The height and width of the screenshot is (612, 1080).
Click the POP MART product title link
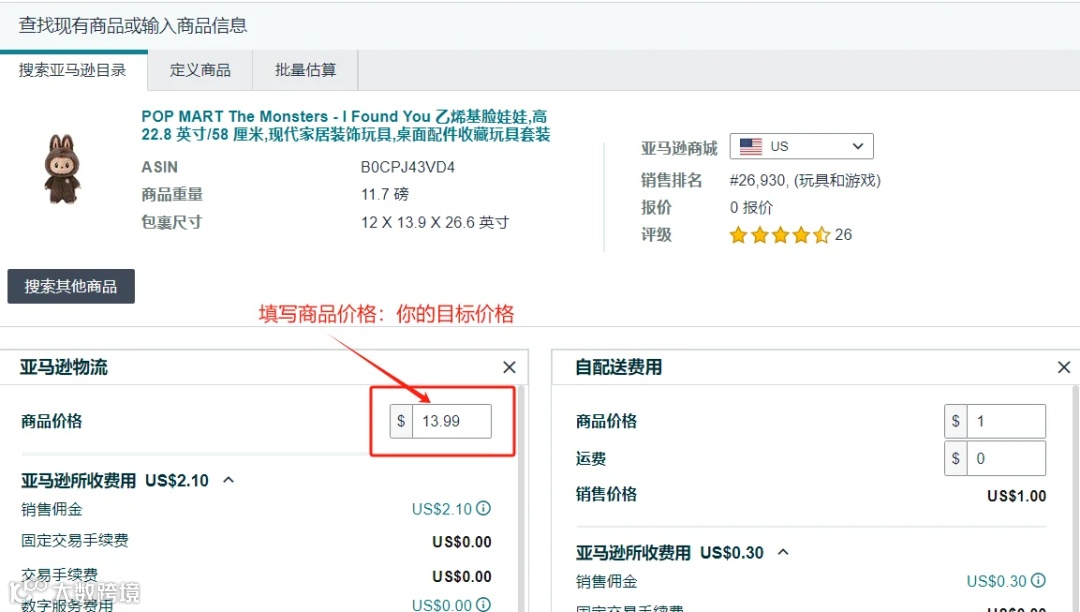coord(346,125)
